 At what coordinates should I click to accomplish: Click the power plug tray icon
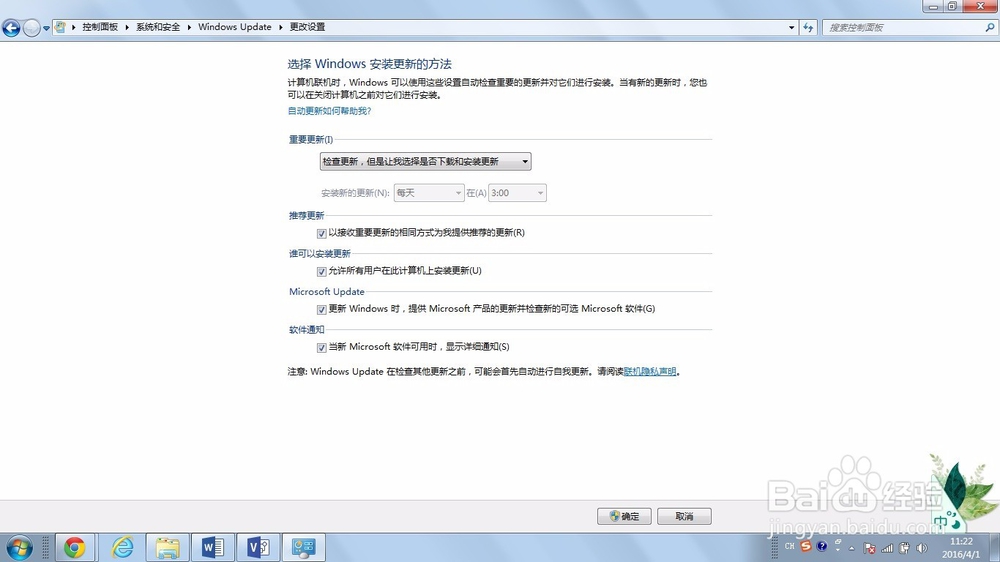(x=904, y=548)
